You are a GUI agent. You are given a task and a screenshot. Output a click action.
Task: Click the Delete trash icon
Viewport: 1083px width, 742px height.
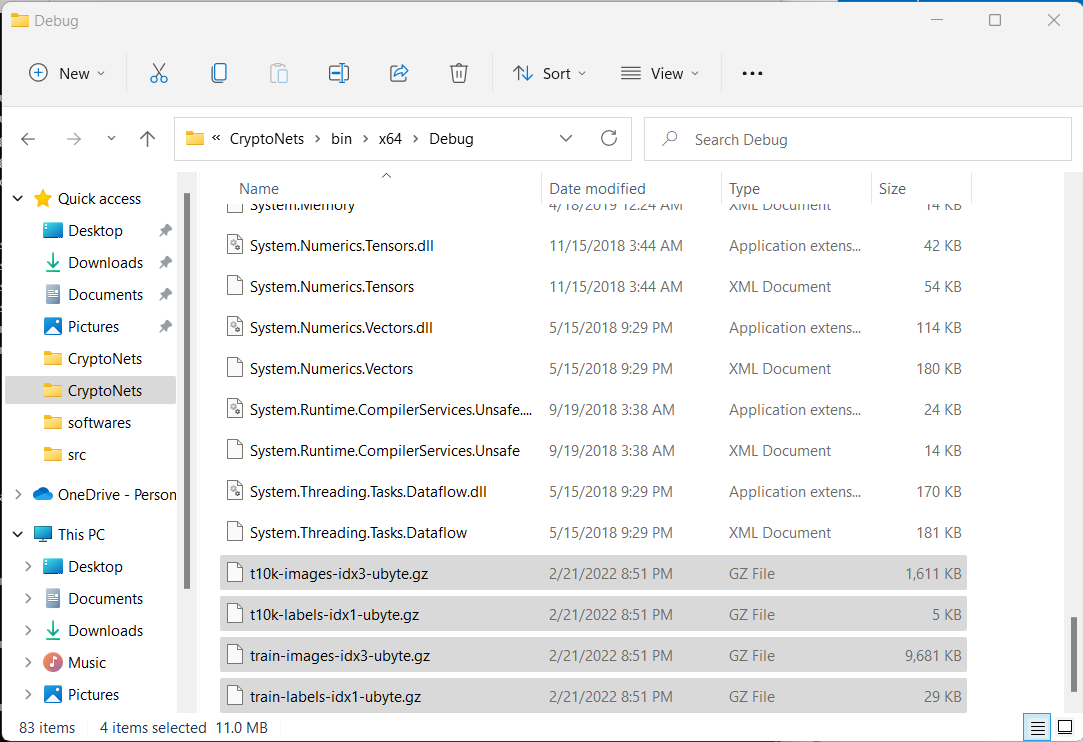[459, 73]
